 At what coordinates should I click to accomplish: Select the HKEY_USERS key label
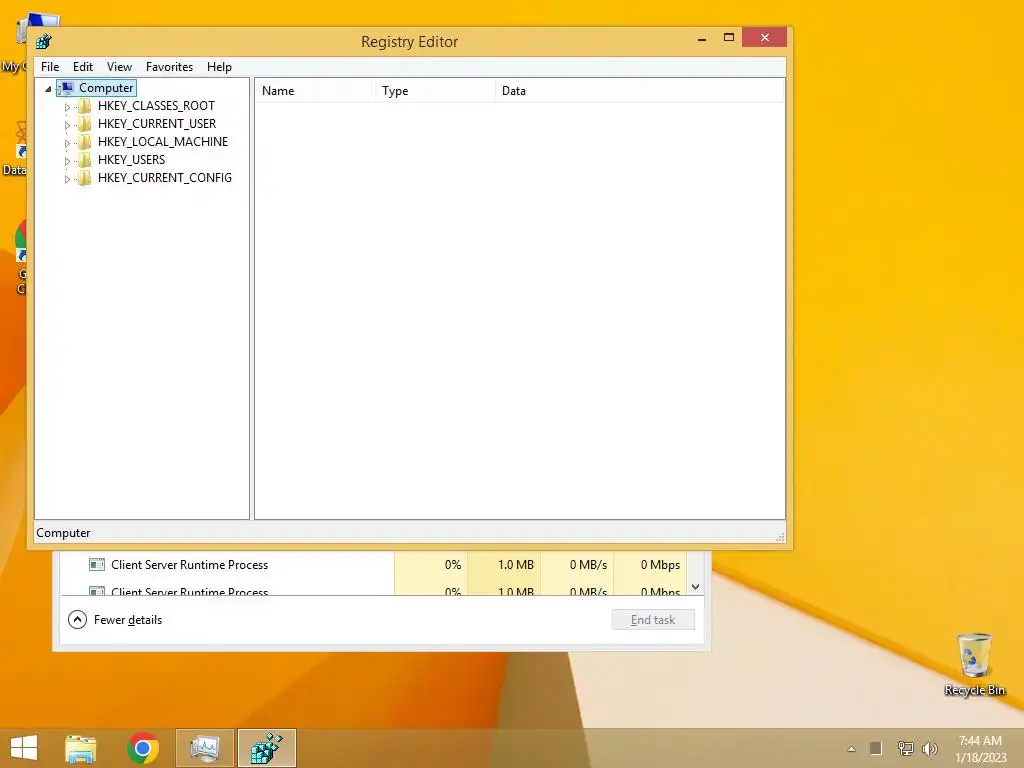(x=131, y=160)
